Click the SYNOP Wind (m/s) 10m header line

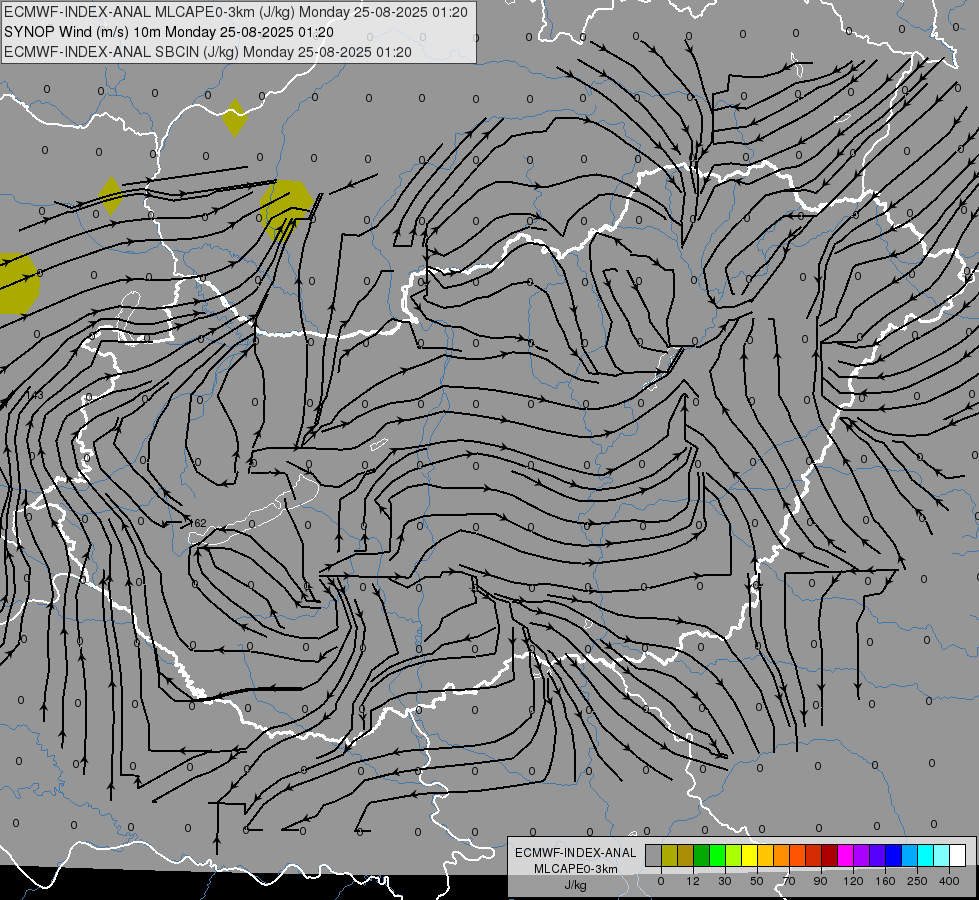(169, 32)
